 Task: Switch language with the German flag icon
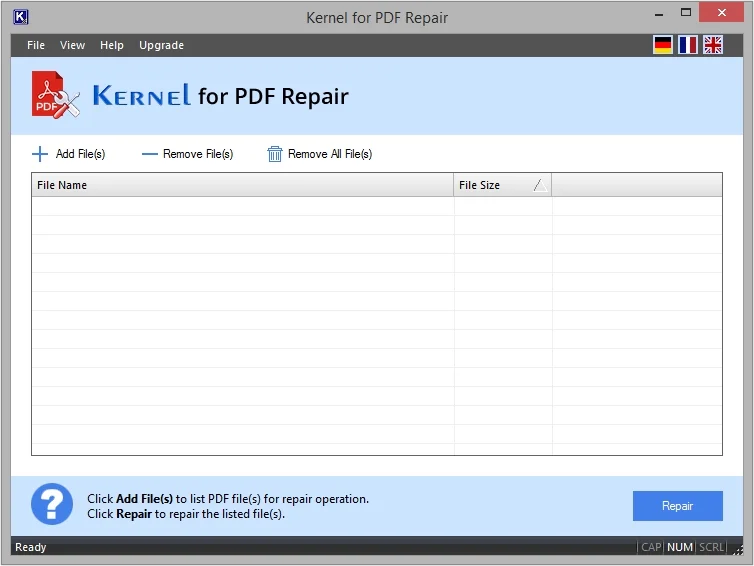pyautogui.click(x=663, y=45)
